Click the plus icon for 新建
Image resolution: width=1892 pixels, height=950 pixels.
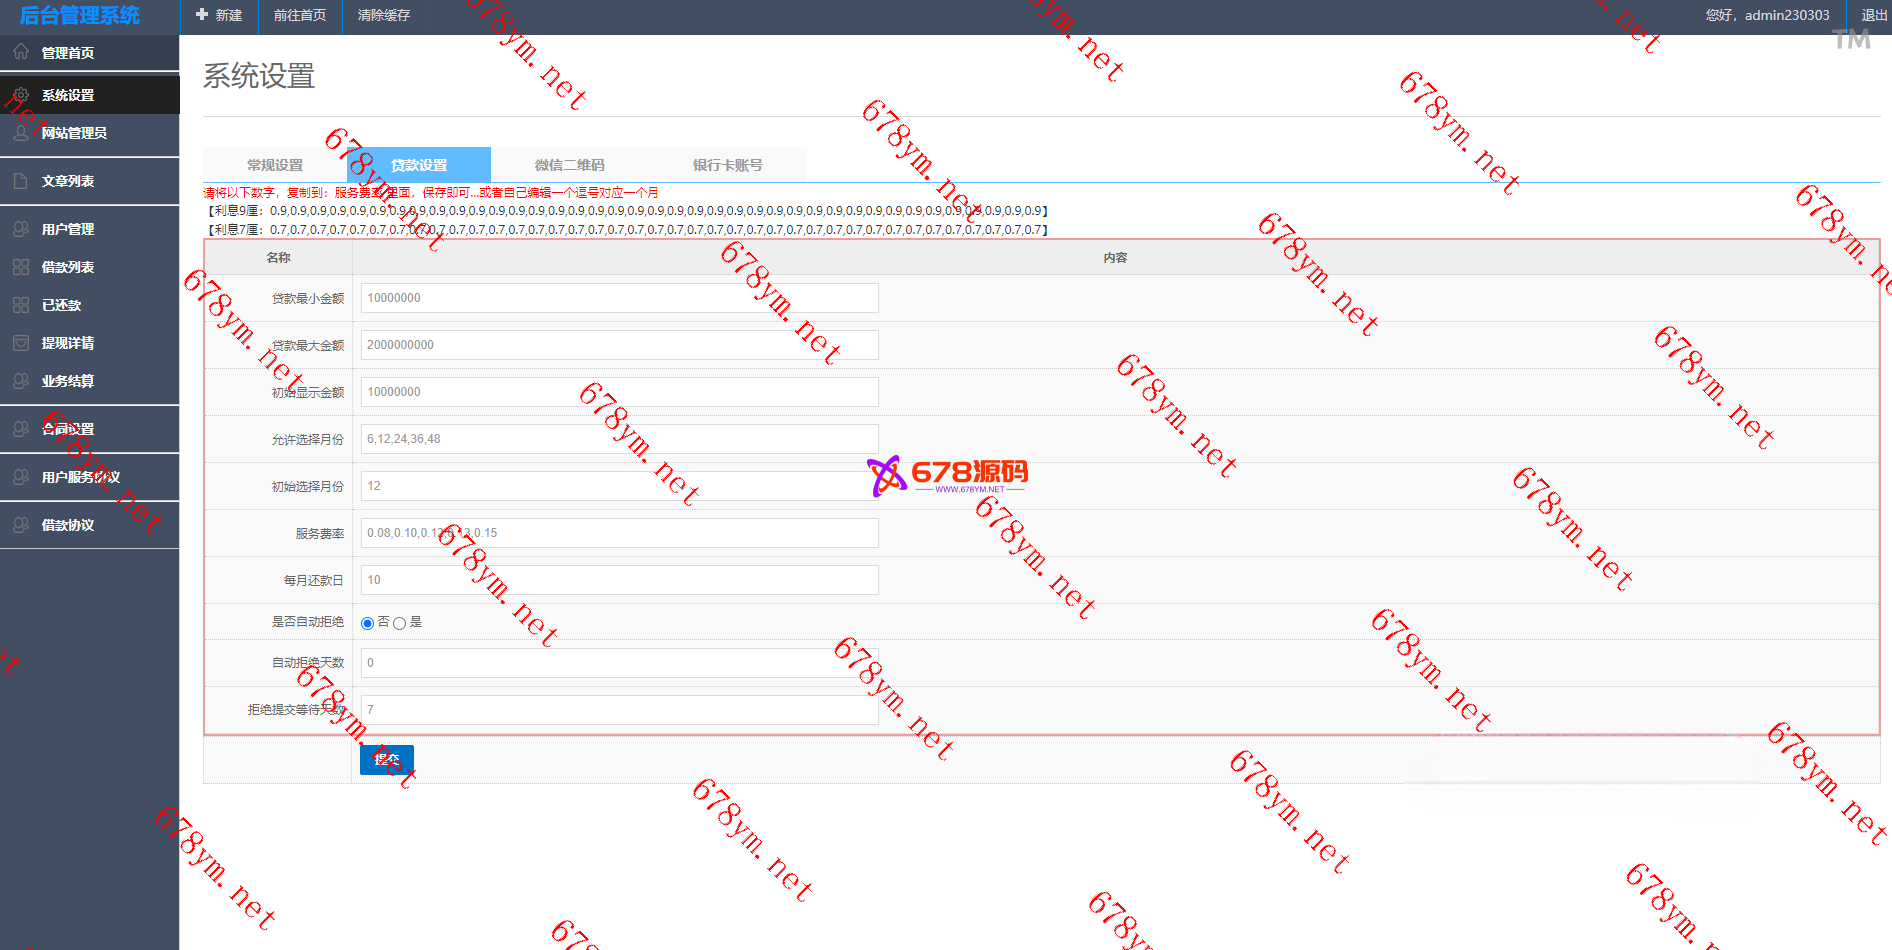tap(202, 15)
